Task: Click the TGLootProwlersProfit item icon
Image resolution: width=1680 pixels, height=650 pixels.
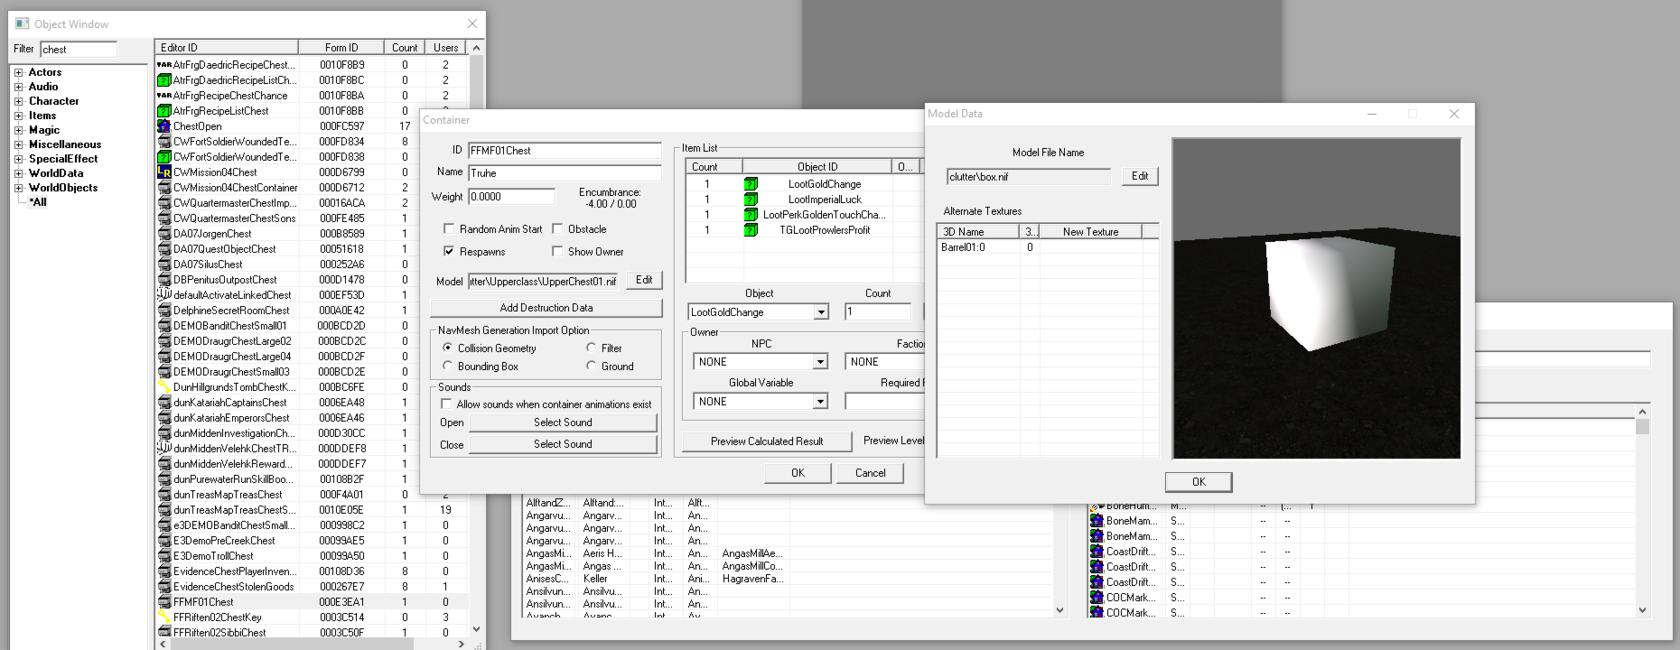Action: 750,230
